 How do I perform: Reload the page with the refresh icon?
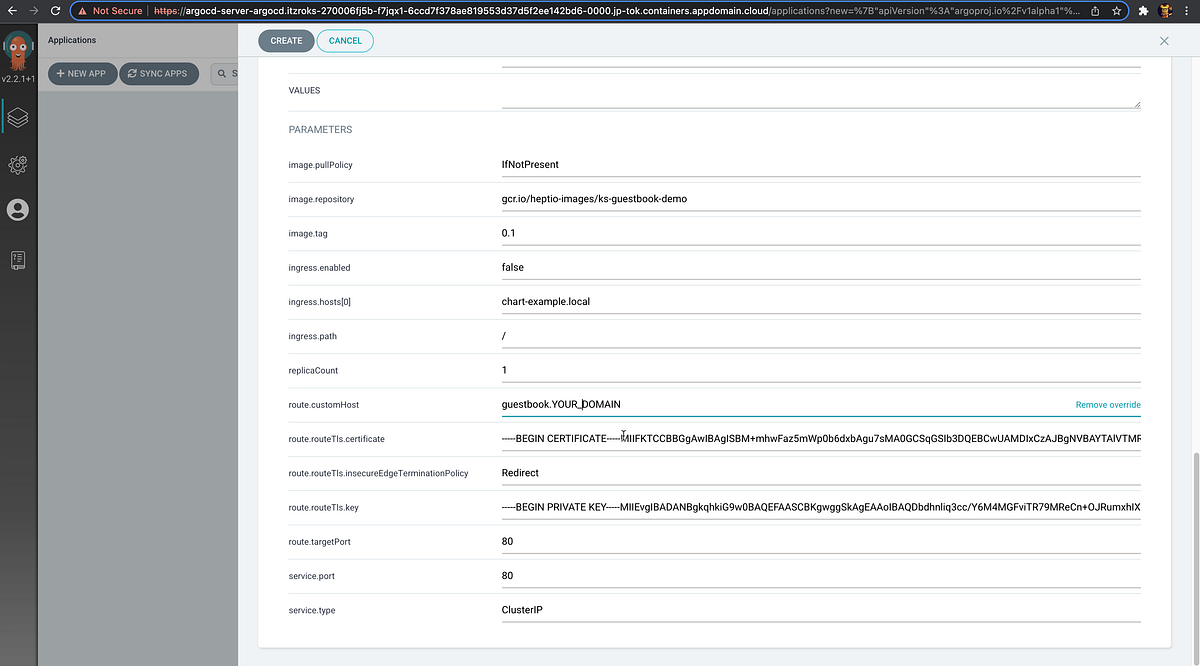coord(55,11)
